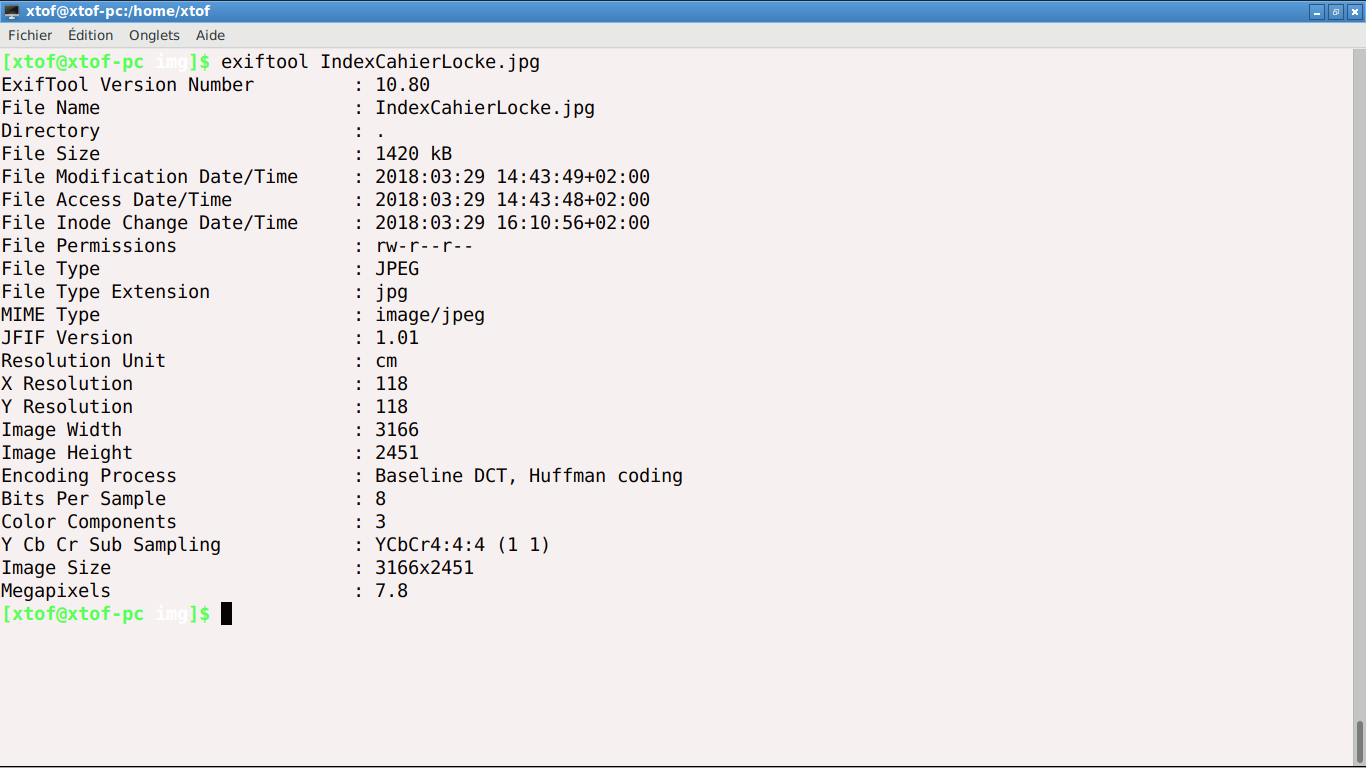
Task: Click the Megapixels value 7.8
Action: point(391,591)
